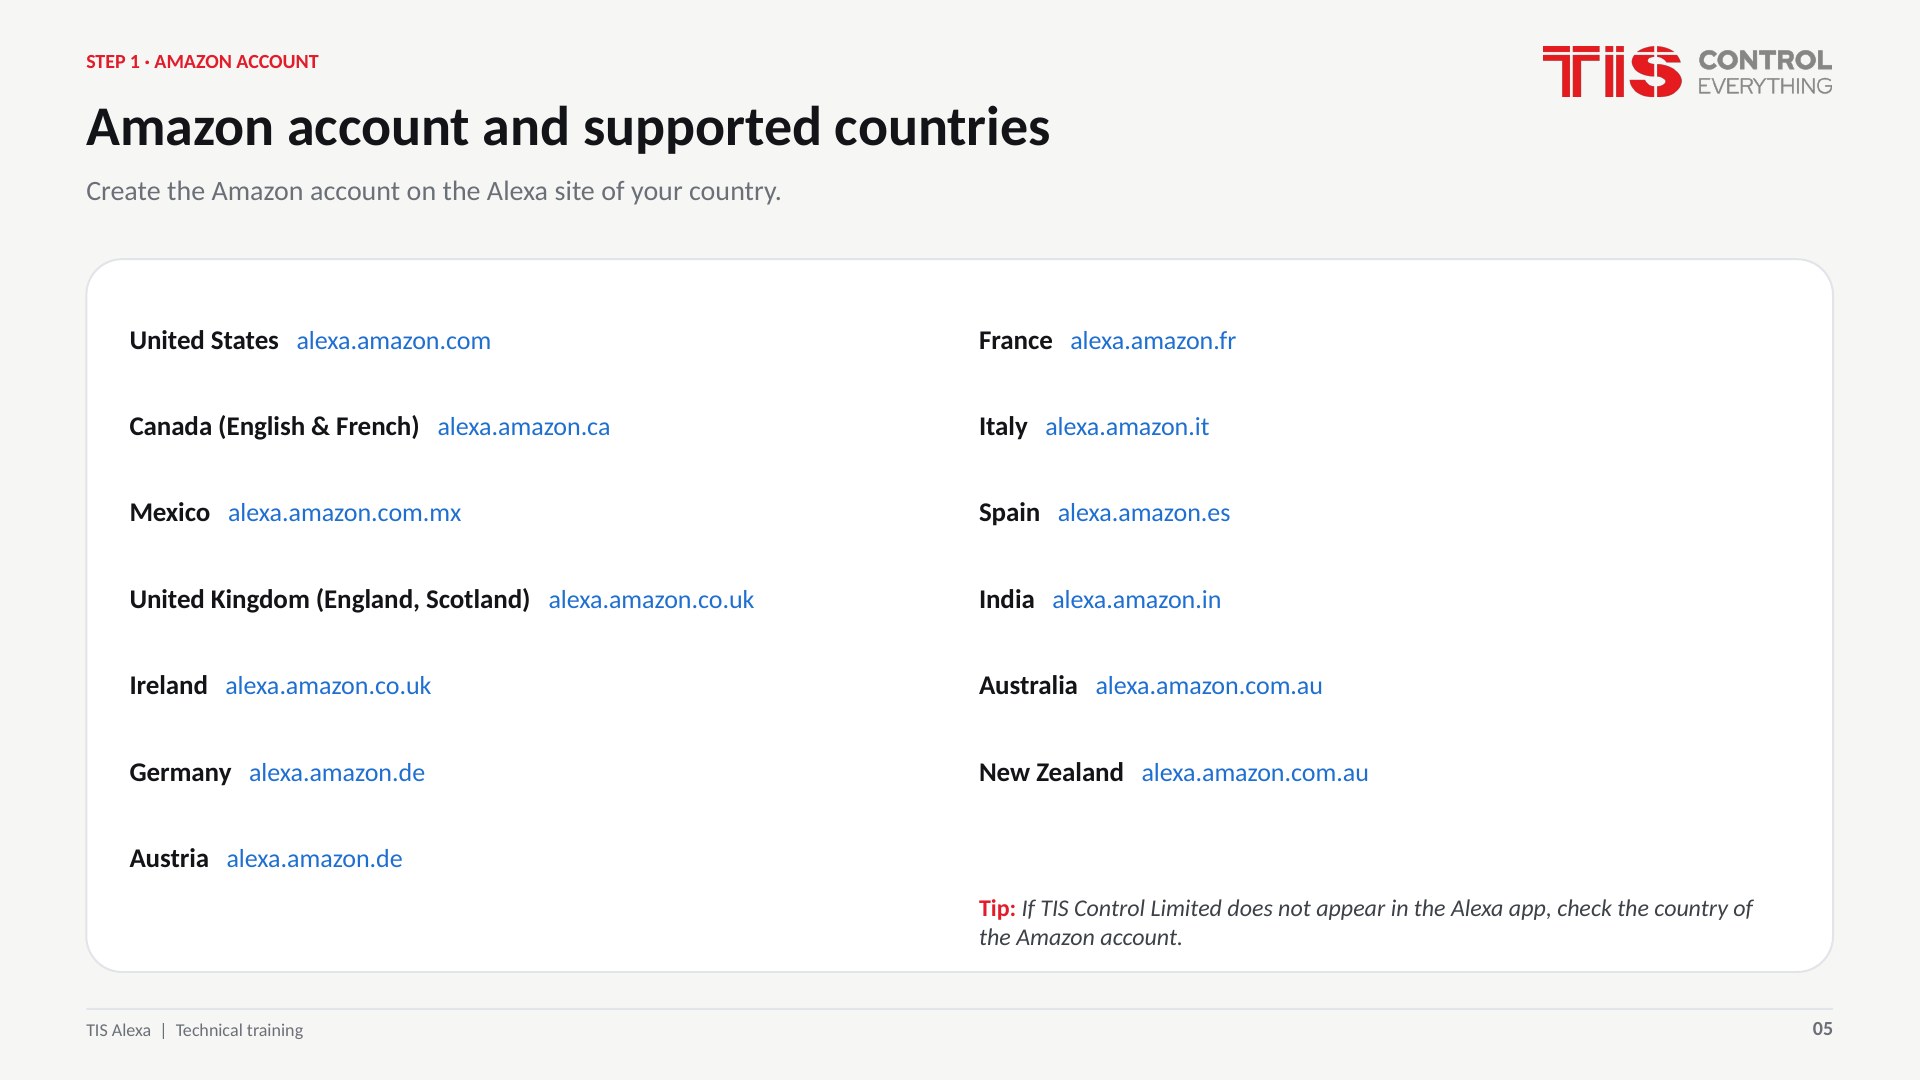Open the Canada alexa.amazon.ca link
Image resolution: width=1920 pixels, height=1080 pixels.
click(x=523, y=427)
